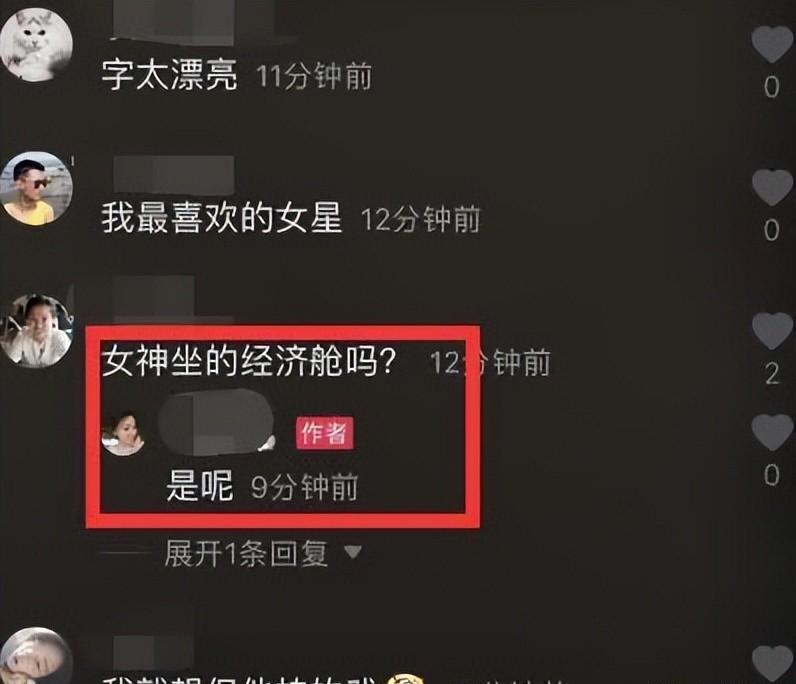Tap the author's reply text "是呢"
796x684 pixels.
200,485
